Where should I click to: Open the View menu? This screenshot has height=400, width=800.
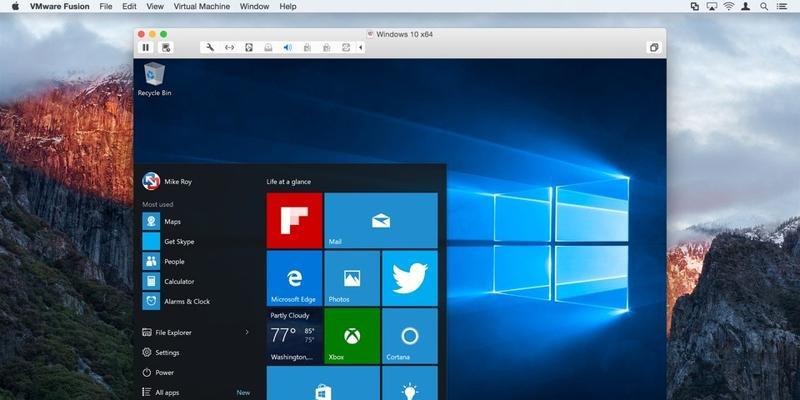[x=155, y=7]
